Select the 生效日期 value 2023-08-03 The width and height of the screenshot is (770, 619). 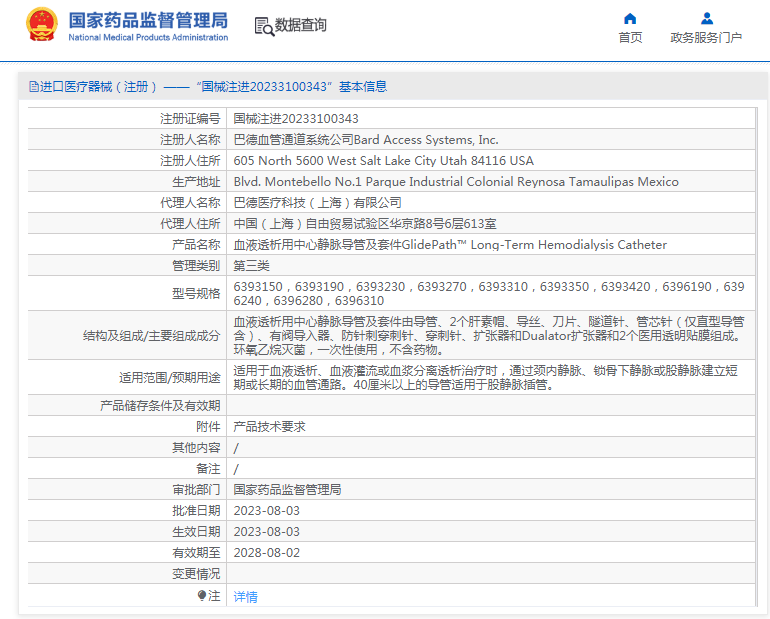267,532
